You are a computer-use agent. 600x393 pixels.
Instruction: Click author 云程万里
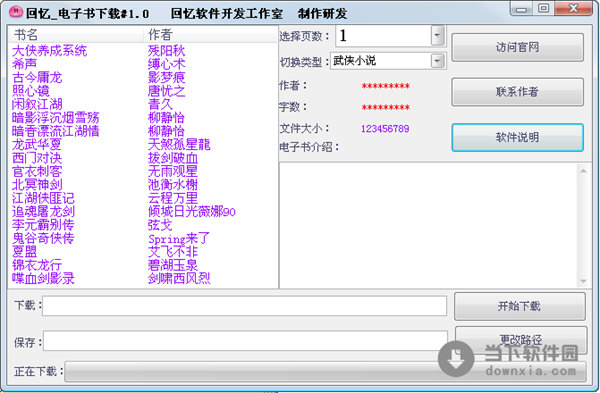173,198
